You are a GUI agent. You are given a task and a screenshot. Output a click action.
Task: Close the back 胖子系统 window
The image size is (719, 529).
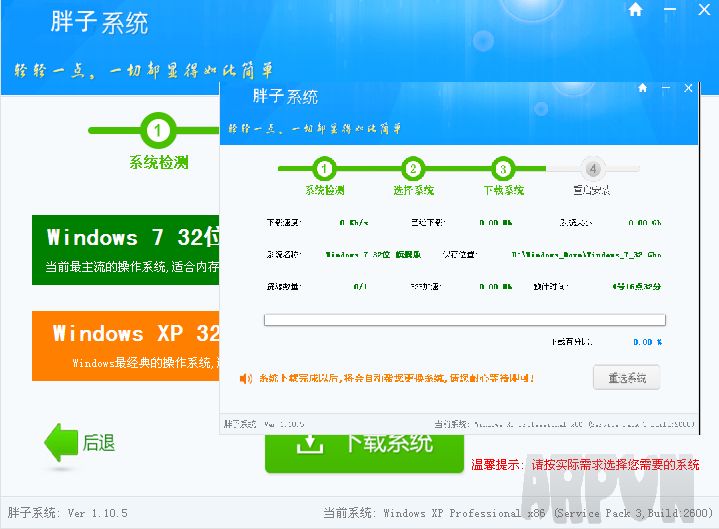click(x=704, y=9)
